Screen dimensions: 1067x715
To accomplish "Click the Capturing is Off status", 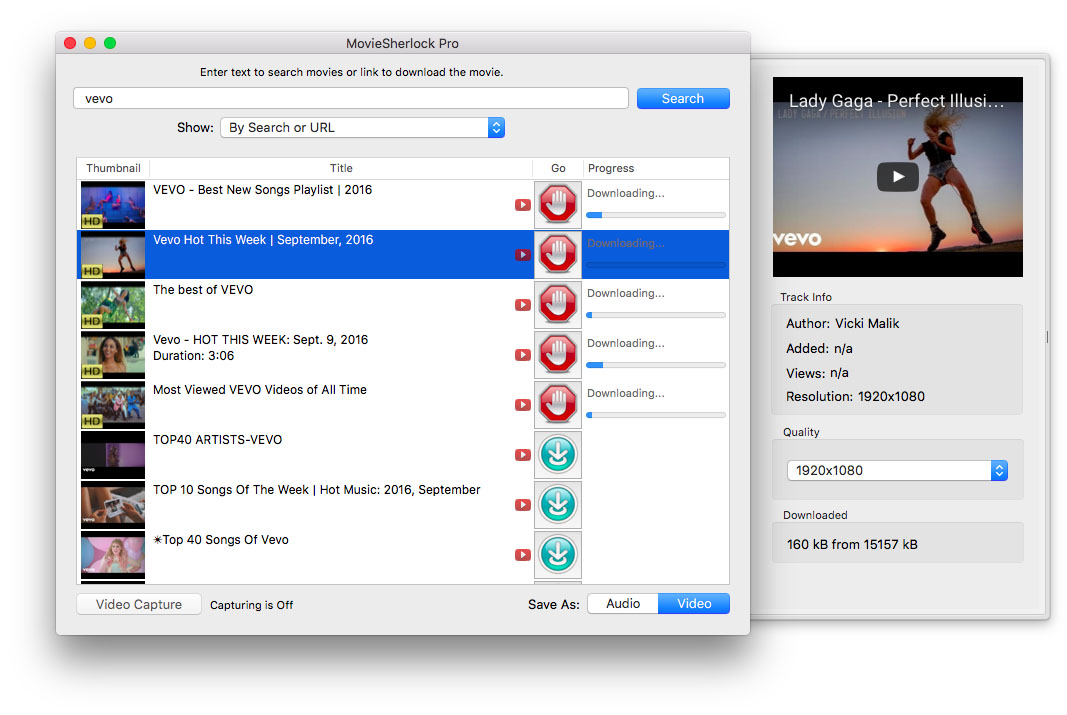I will (x=251, y=605).
